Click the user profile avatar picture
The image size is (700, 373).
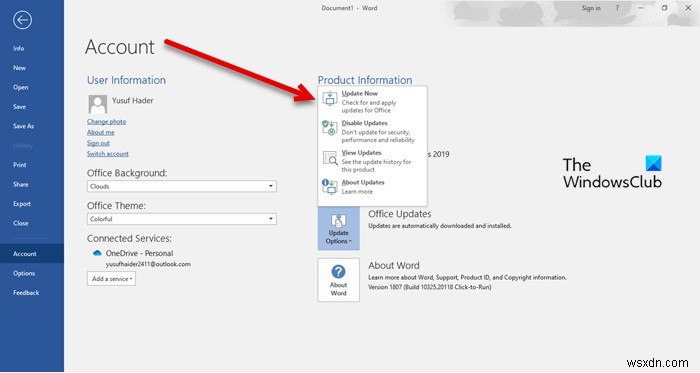pos(97,104)
